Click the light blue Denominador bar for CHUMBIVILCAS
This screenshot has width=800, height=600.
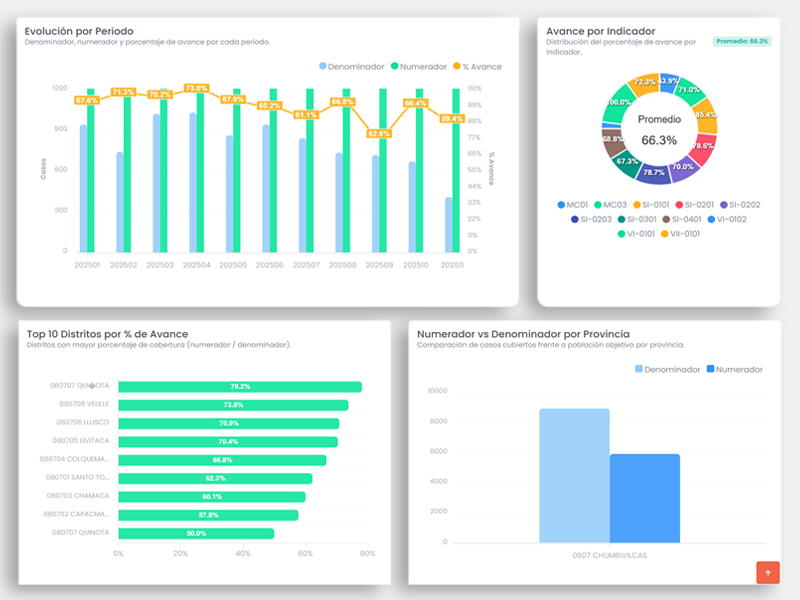pos(574,475)
